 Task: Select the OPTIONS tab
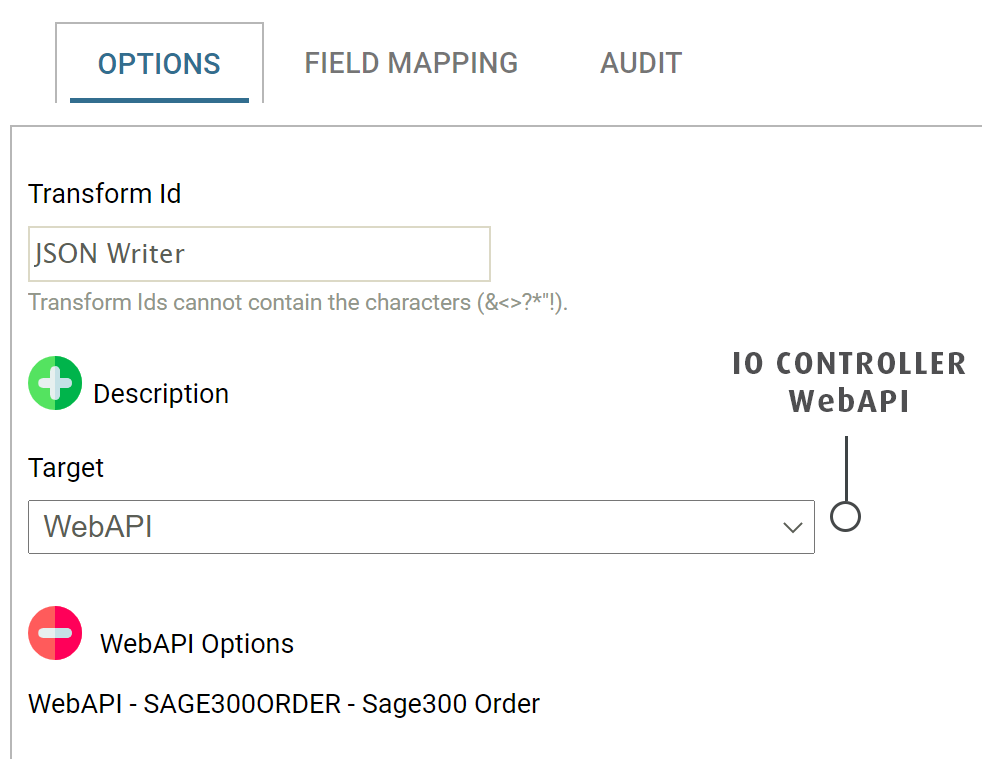click(x=159, y=64)
